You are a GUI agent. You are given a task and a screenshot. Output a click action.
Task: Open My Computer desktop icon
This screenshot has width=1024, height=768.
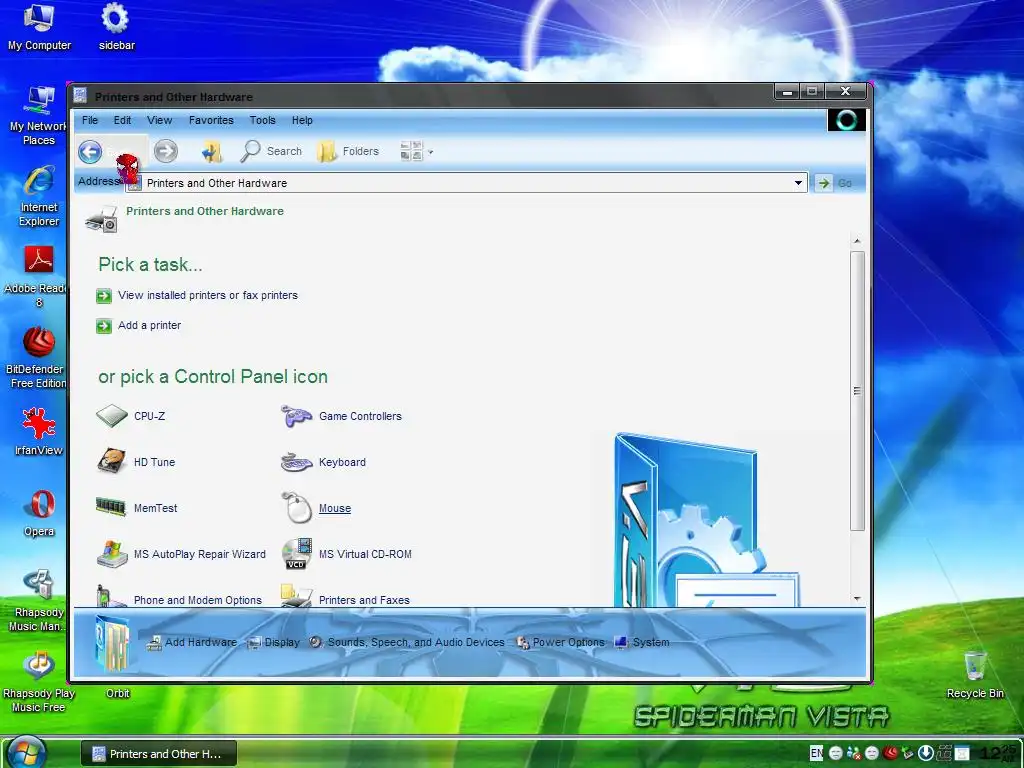pos(39,27)
